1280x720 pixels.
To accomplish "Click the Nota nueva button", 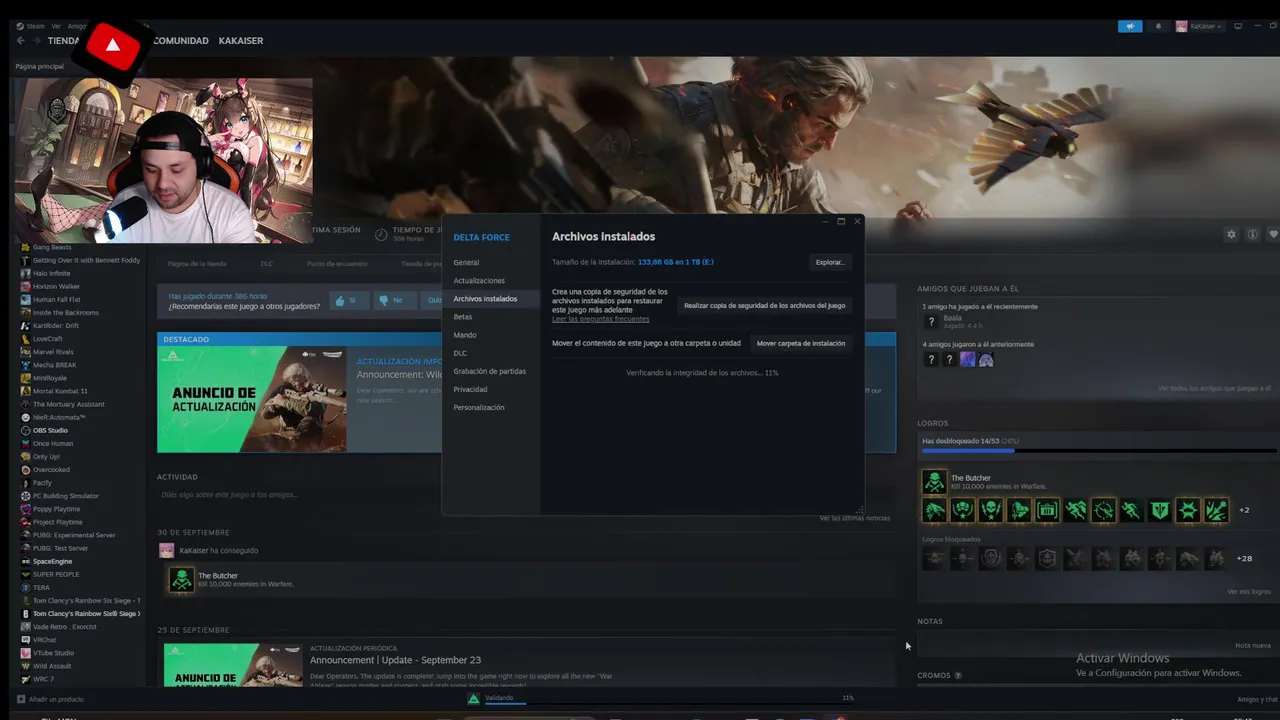I will tap(1252, 645).
